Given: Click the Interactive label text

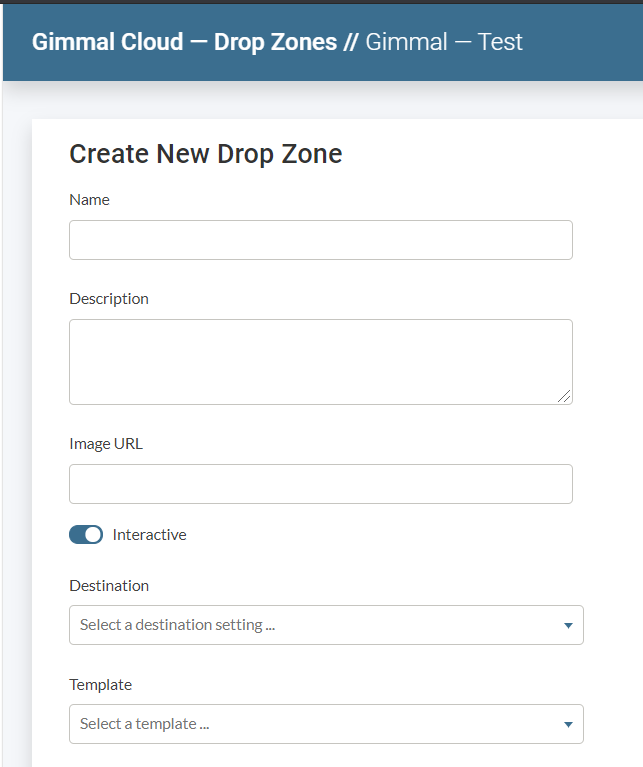Looking at the screenshot, I should (149, 535).
